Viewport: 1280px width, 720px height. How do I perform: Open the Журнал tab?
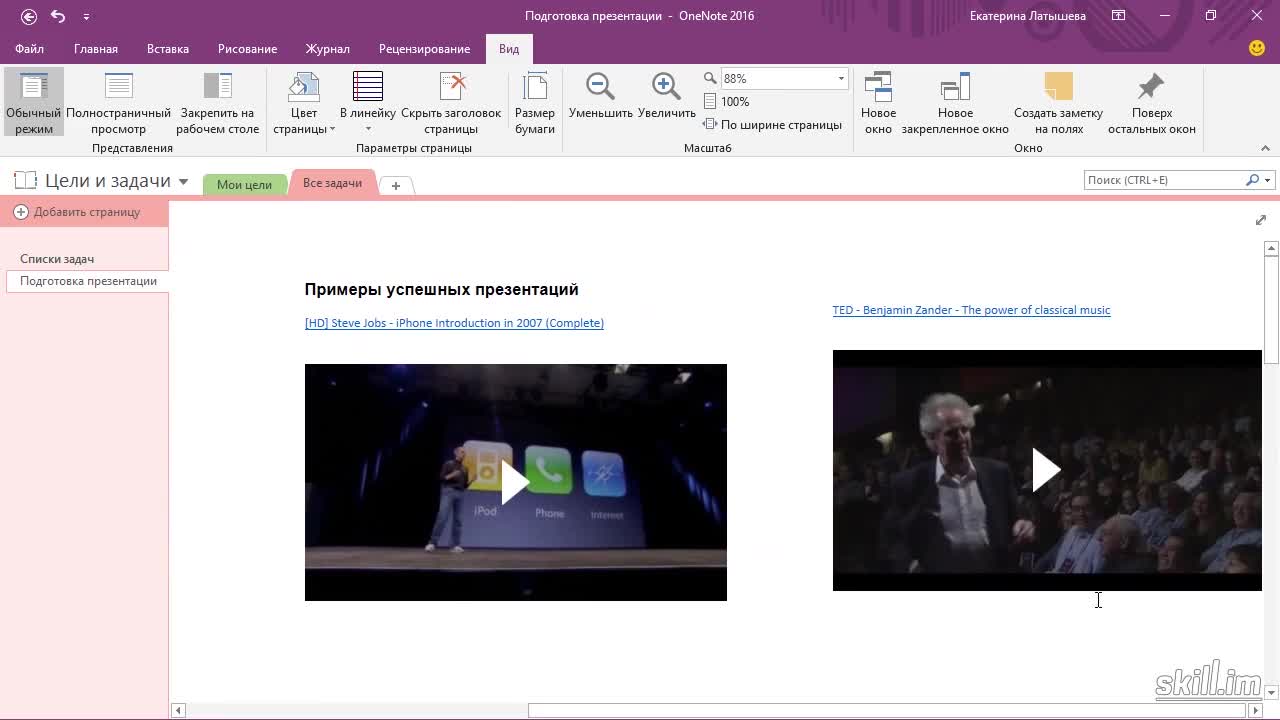(328, 49)
